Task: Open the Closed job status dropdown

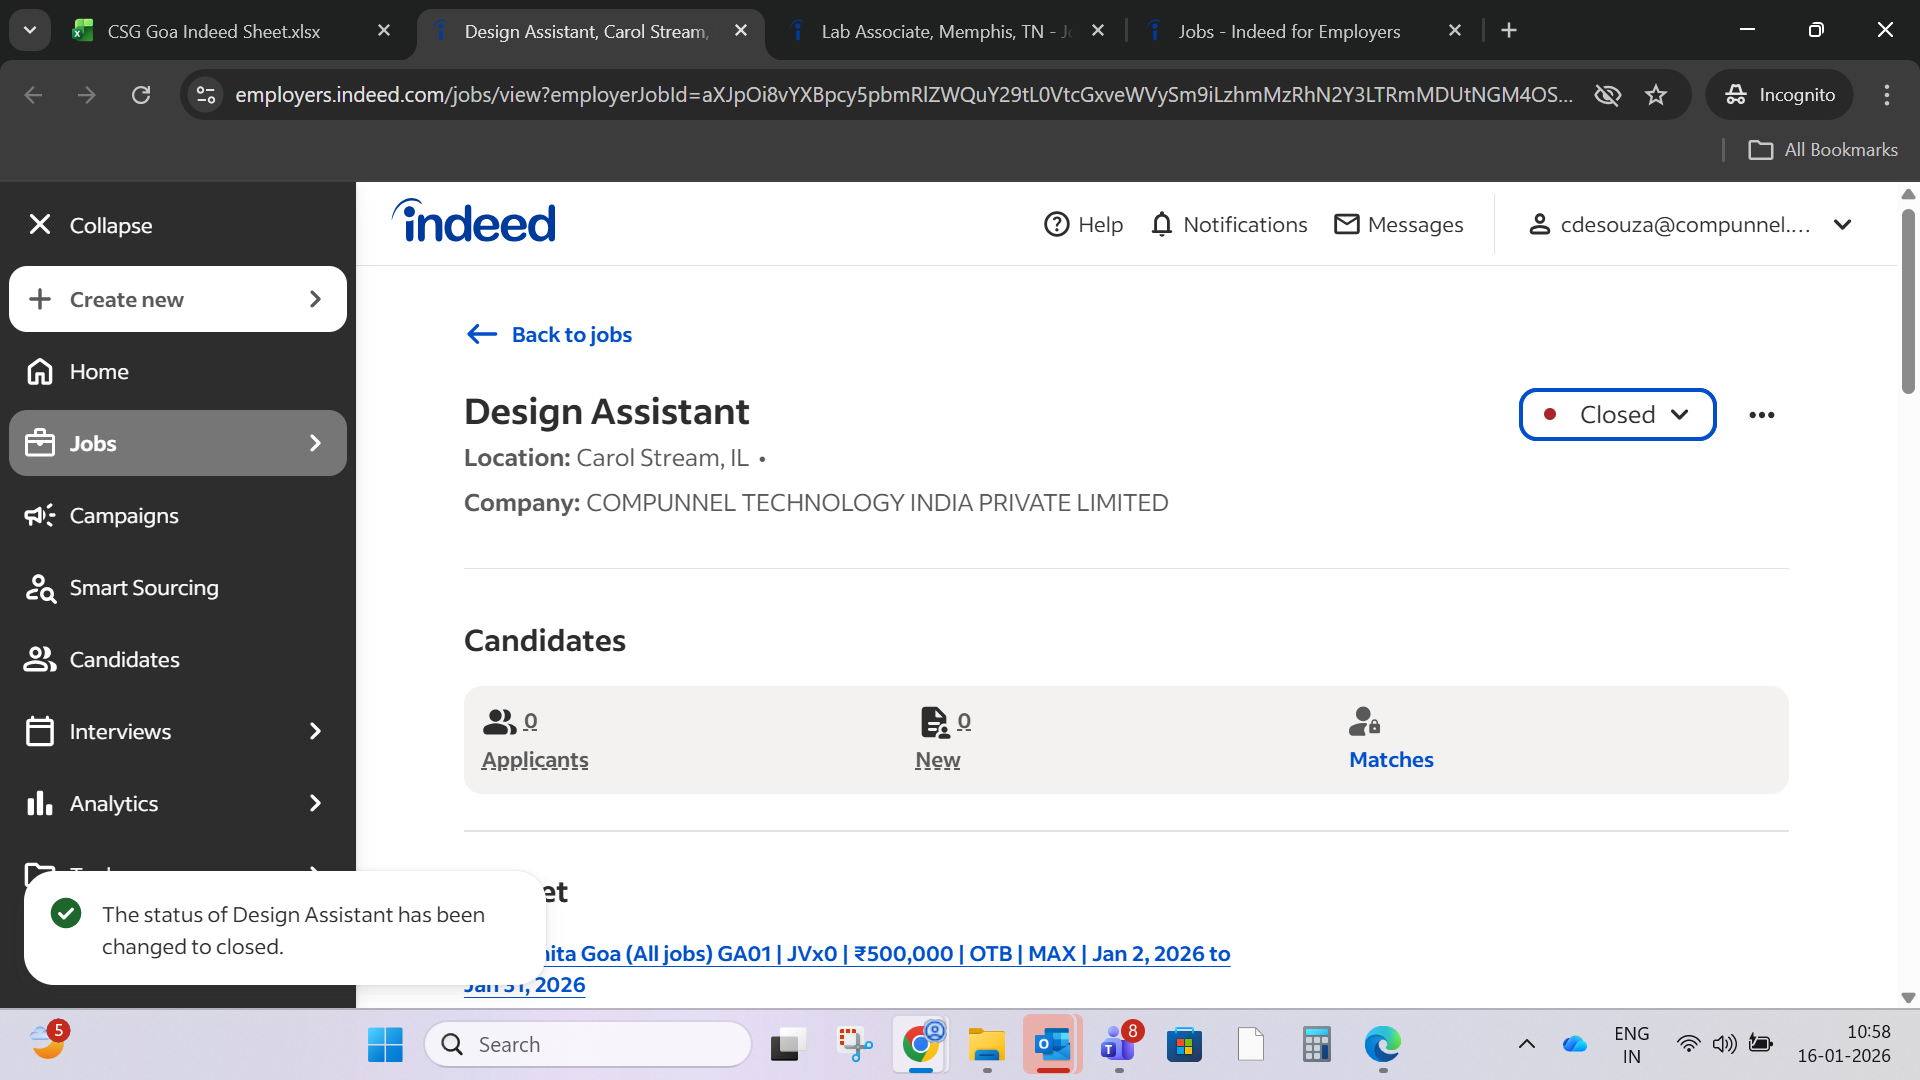Action: (1617, 415)
